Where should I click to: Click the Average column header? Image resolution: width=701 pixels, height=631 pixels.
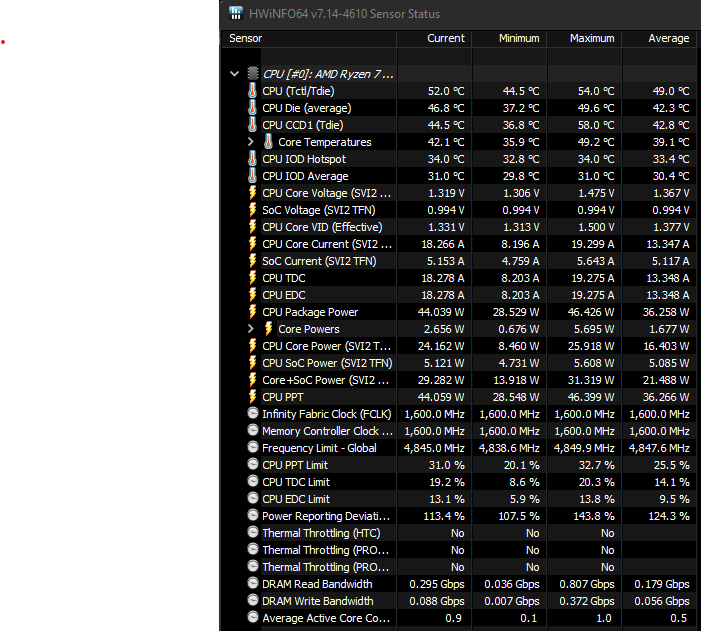[x=659, y=38]
